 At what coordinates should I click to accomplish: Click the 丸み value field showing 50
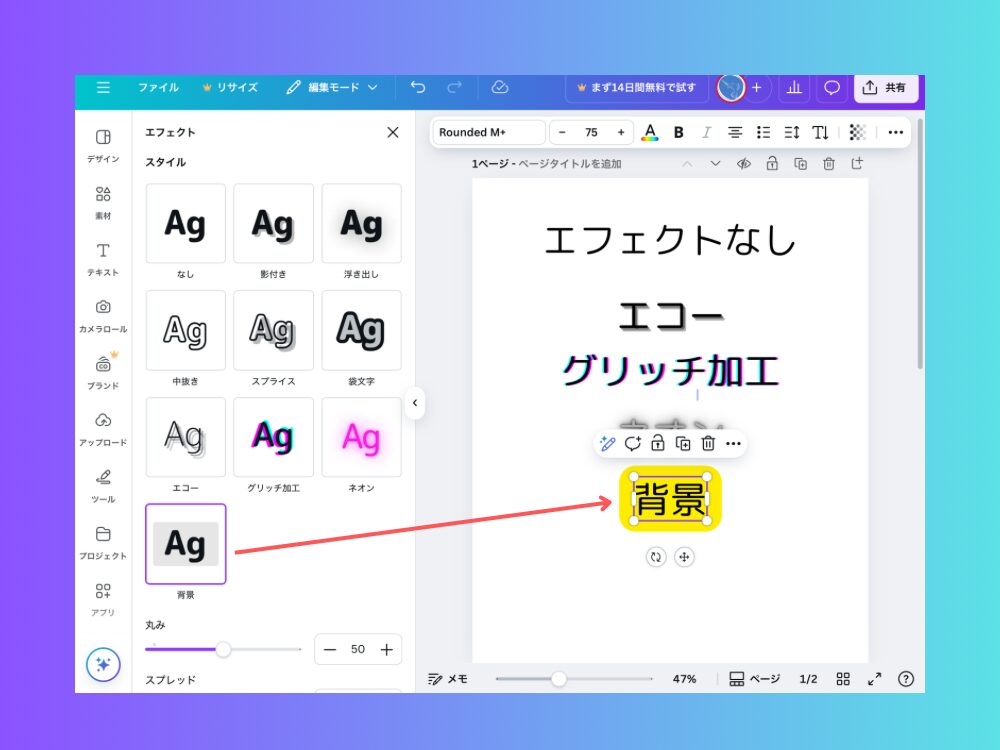[x=358, y=649]
